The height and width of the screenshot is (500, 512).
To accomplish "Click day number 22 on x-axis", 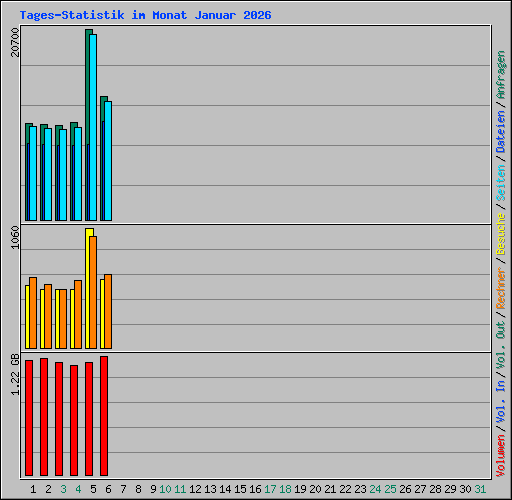I will (x=345, y=489).
